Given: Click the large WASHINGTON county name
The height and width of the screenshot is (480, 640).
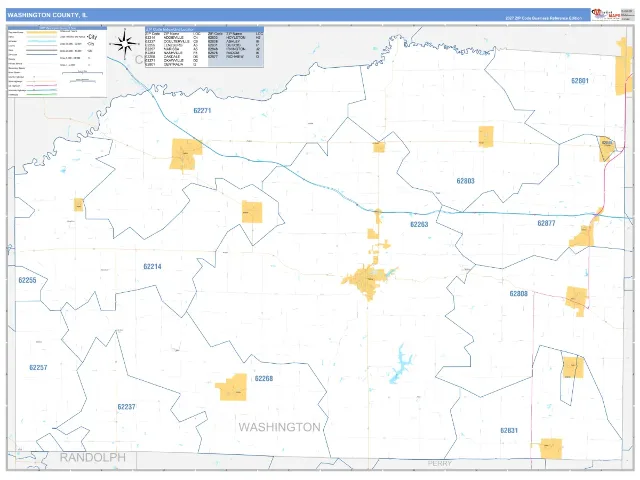Looking at the screenshot, I should [280, 427].
